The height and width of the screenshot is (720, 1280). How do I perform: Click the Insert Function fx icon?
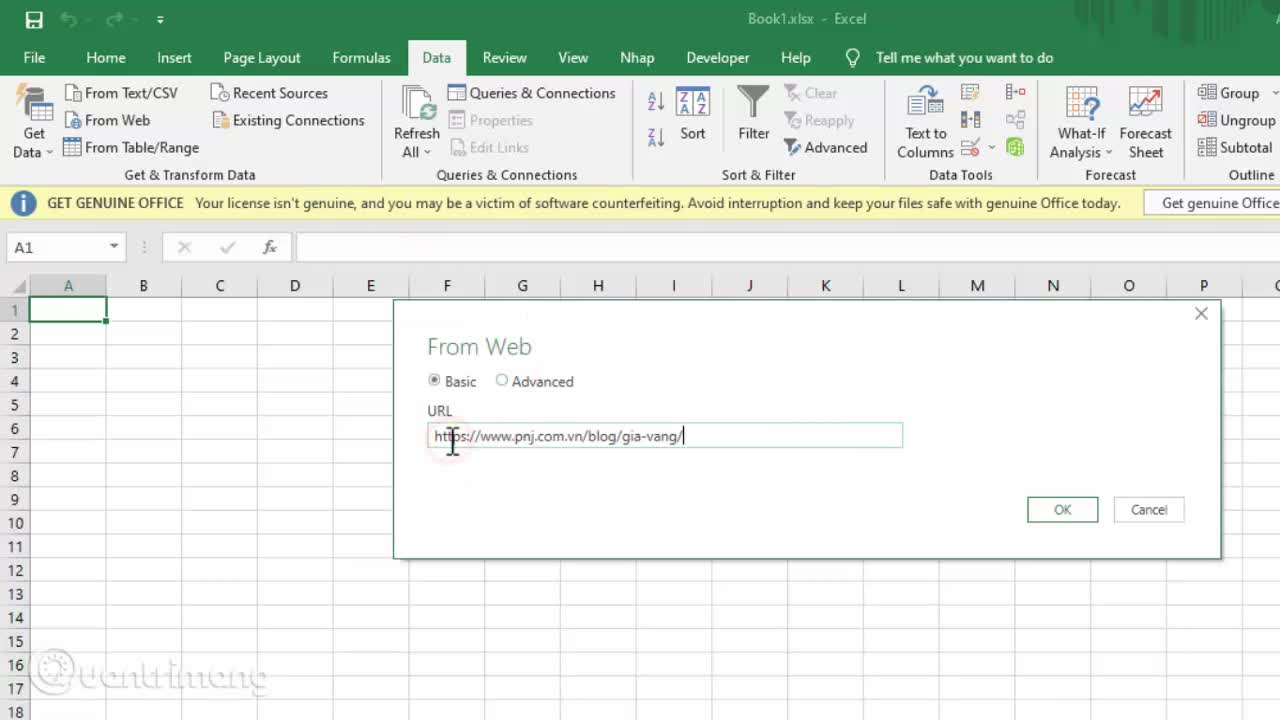270,247
